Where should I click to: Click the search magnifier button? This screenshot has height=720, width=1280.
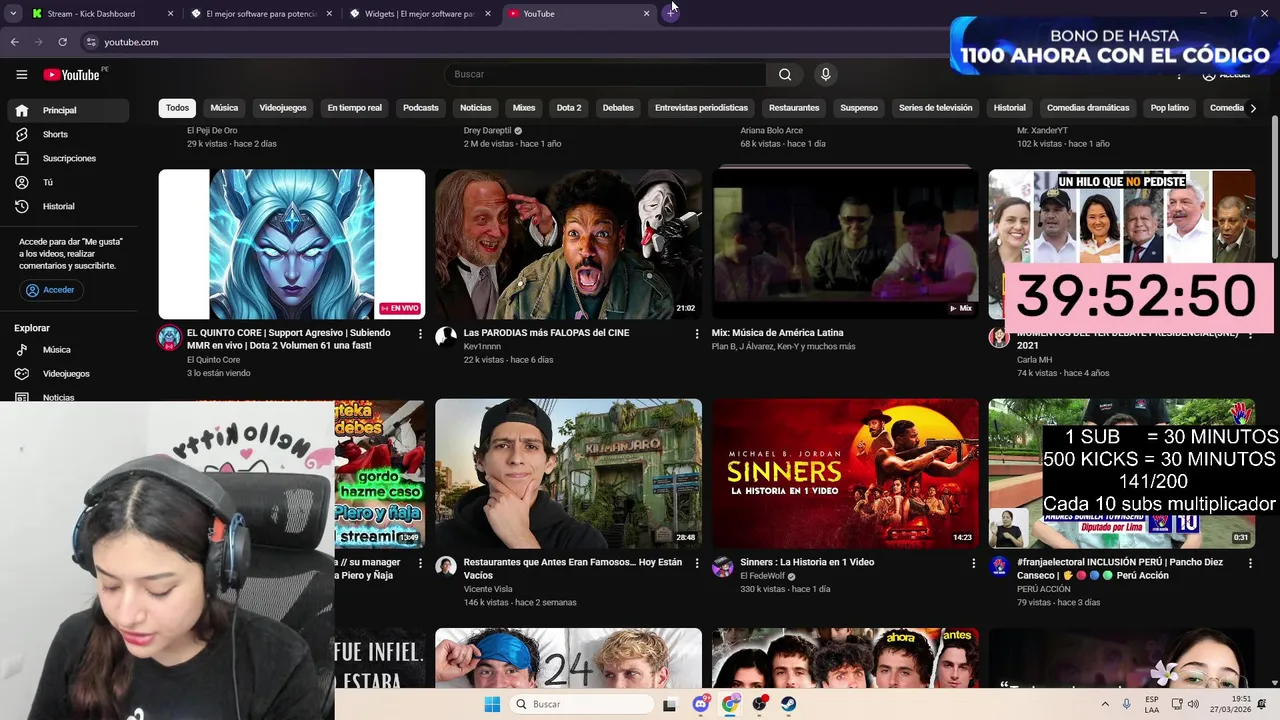click(x=785, y=74)
